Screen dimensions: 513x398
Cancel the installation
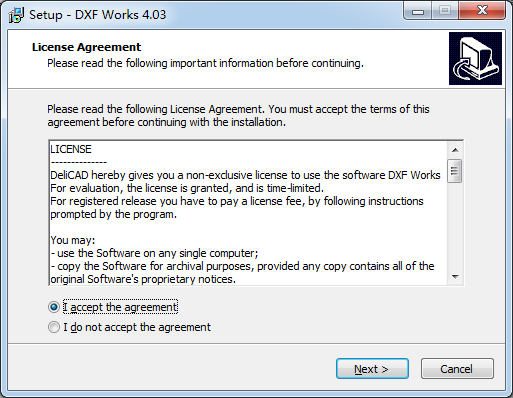pyautogui.click(x=457, y=369)
